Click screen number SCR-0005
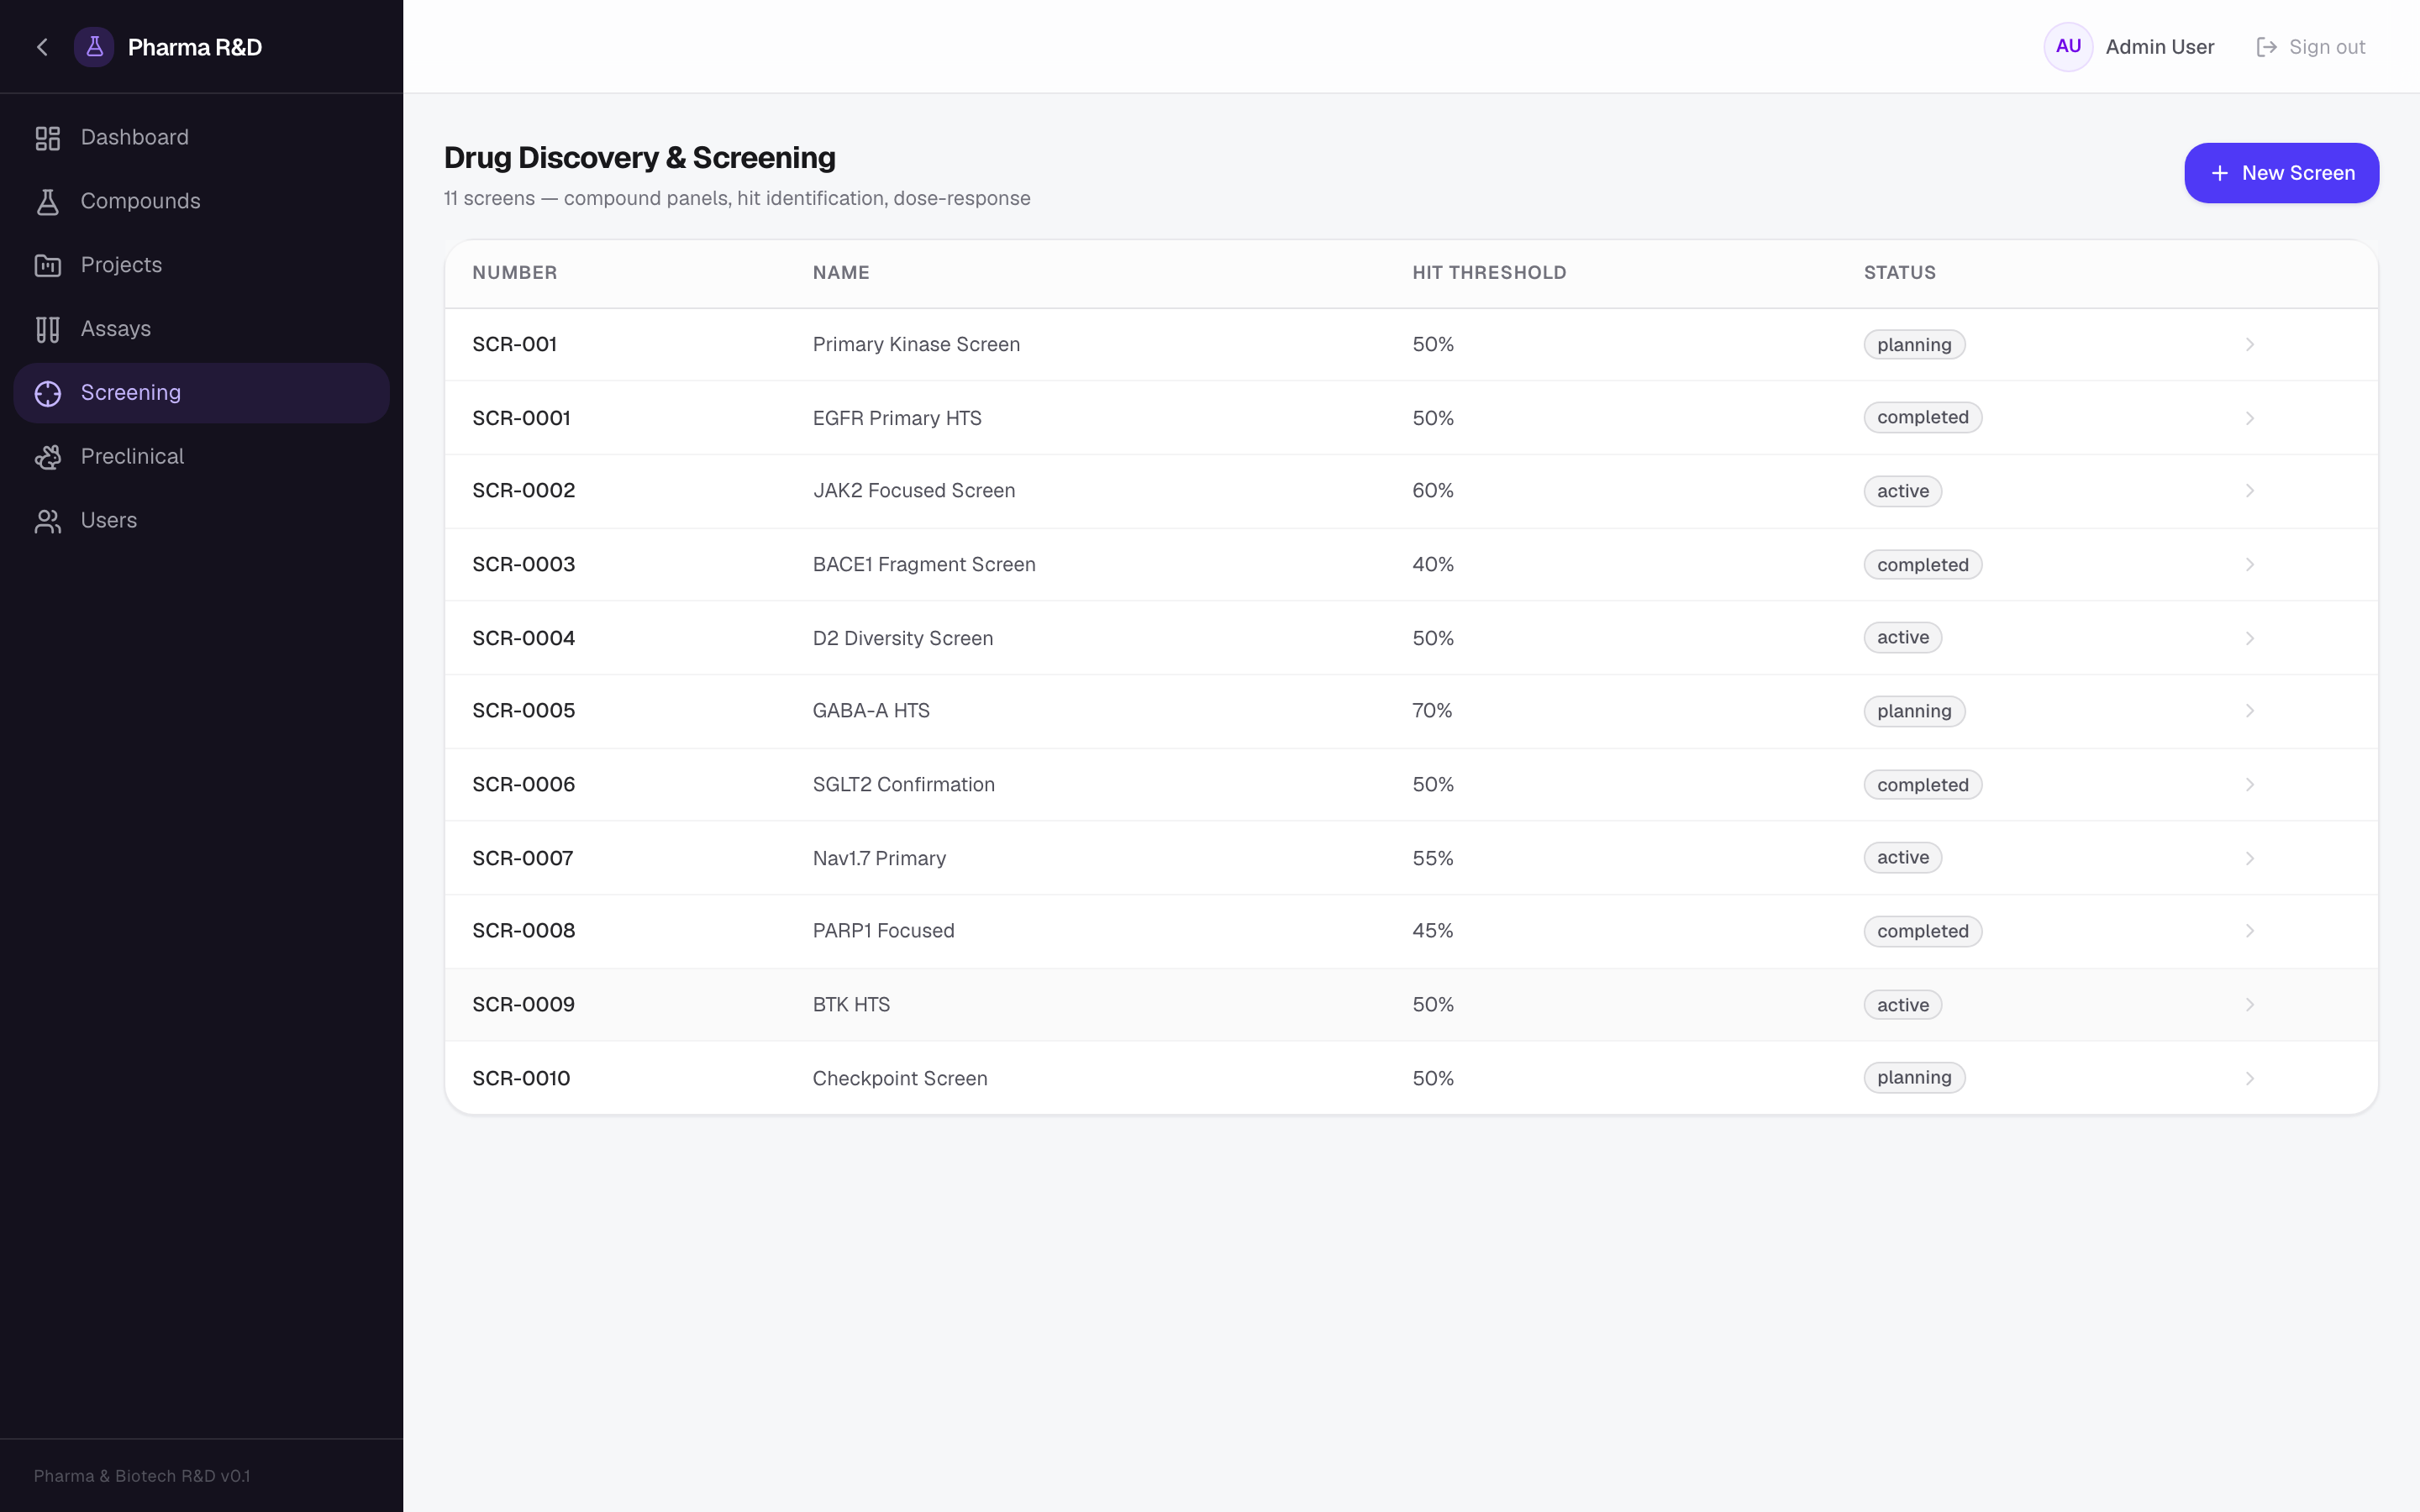The width and height of the screenshot is (2420, 1512). (523, 711)
